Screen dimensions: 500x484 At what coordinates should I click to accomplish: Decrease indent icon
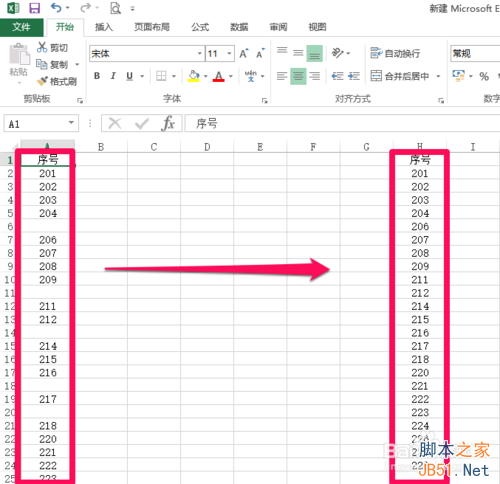coord(337,76)
